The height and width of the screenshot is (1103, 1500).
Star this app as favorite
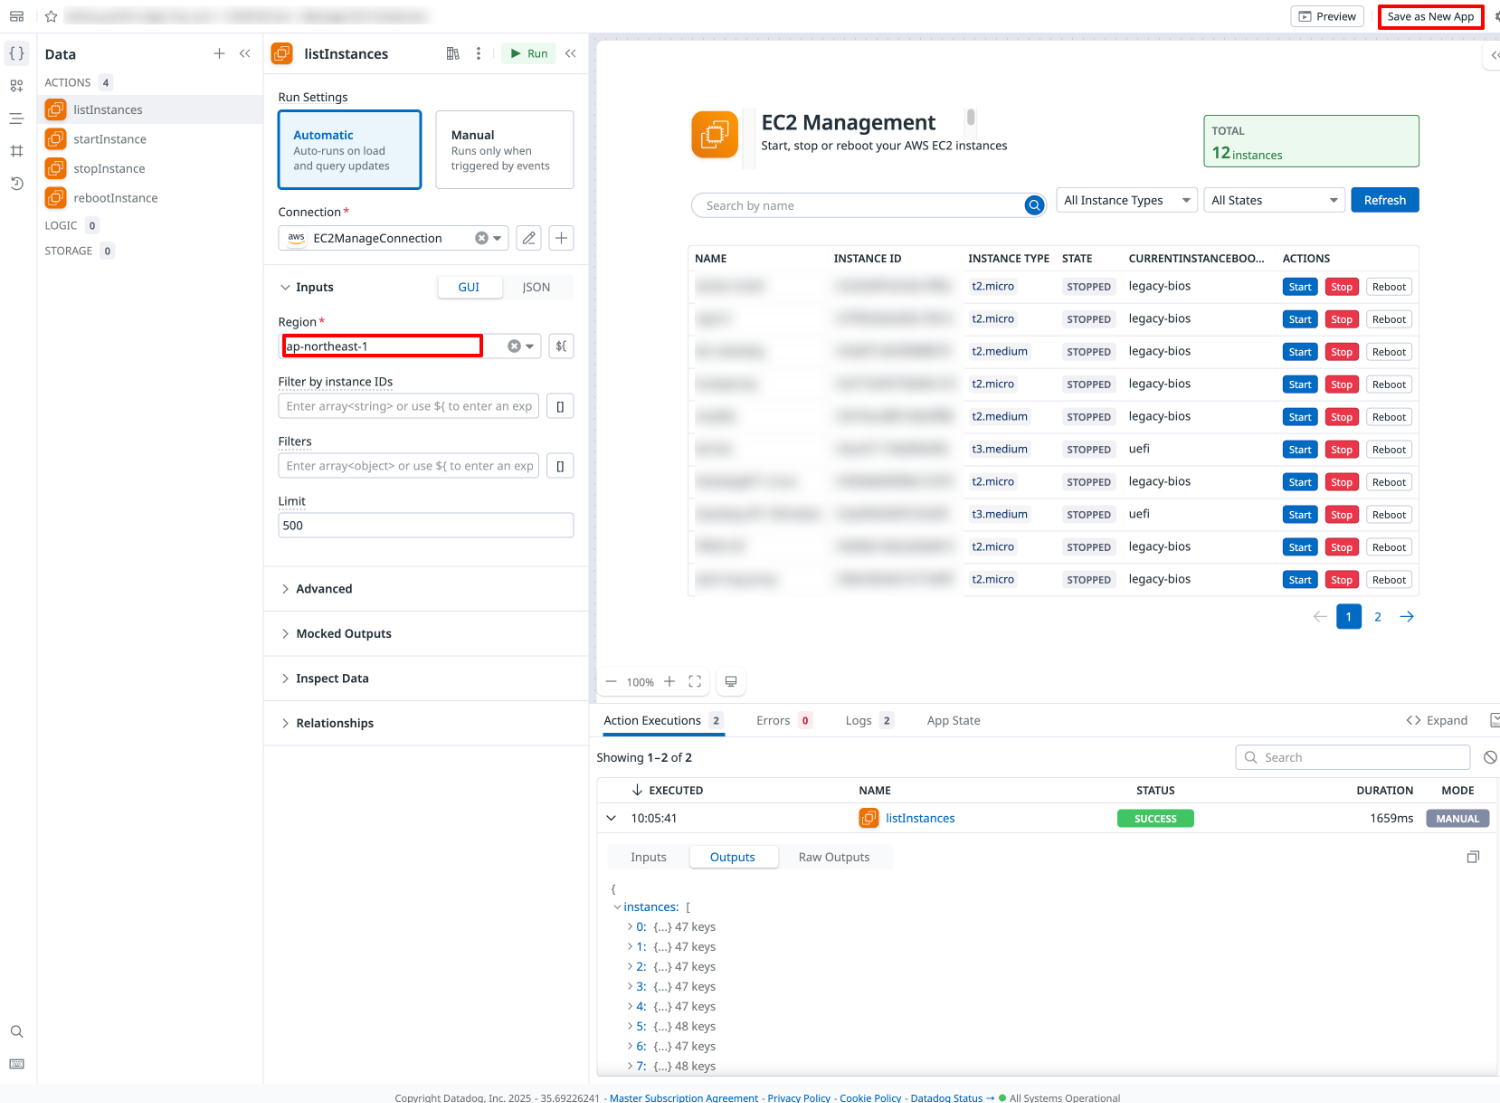pos(51,16)
